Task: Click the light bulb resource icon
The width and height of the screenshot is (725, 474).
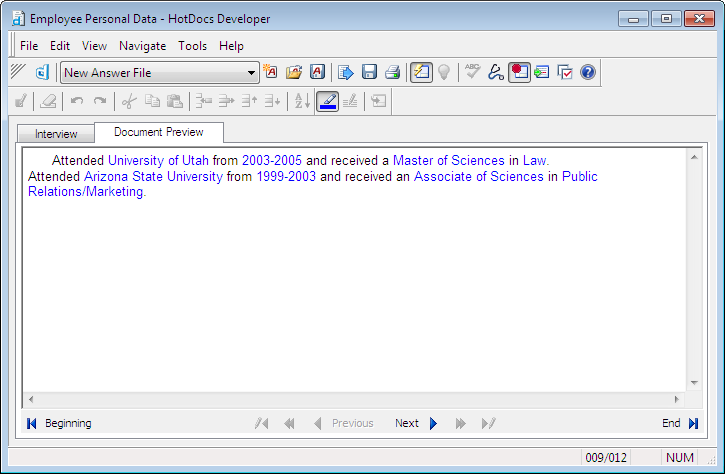Action: (x=444, y=73)
